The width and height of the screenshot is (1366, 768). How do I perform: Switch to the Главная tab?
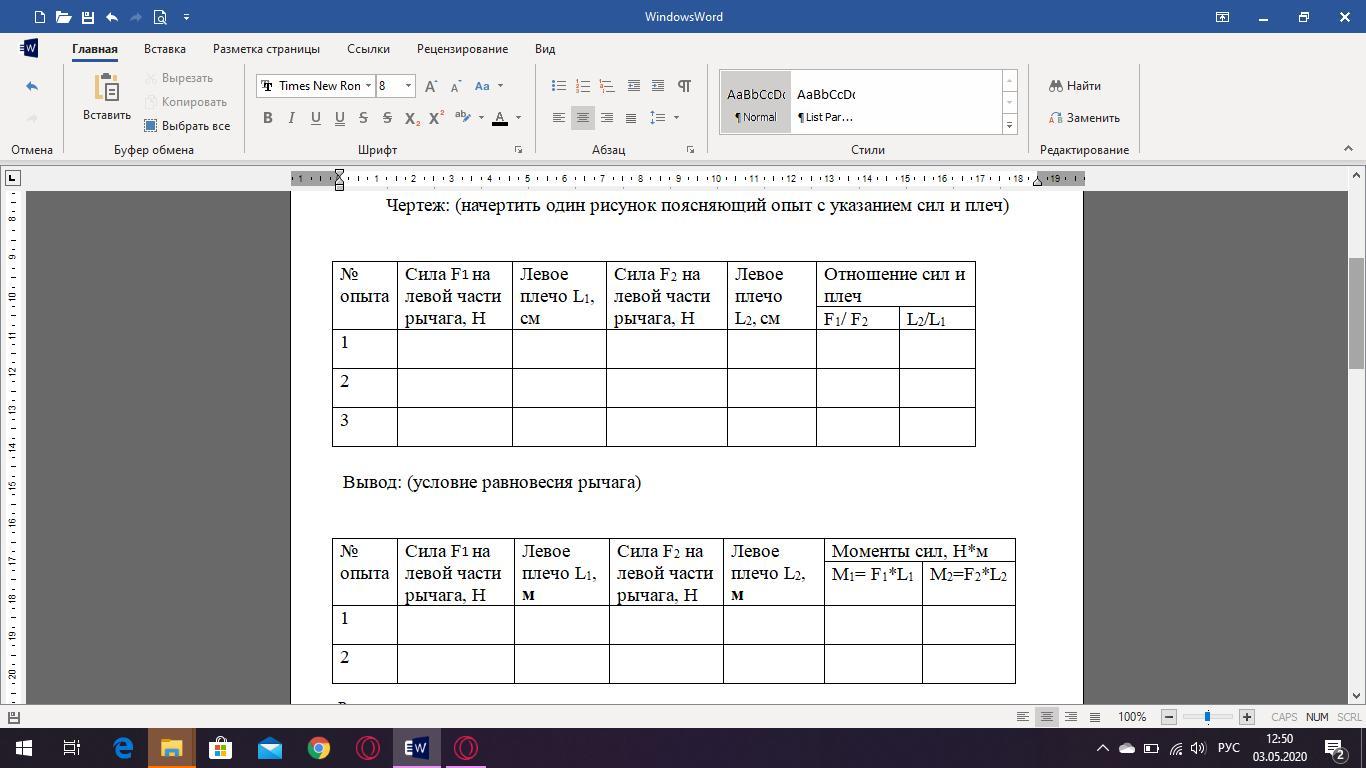click(x=95, y=49)
